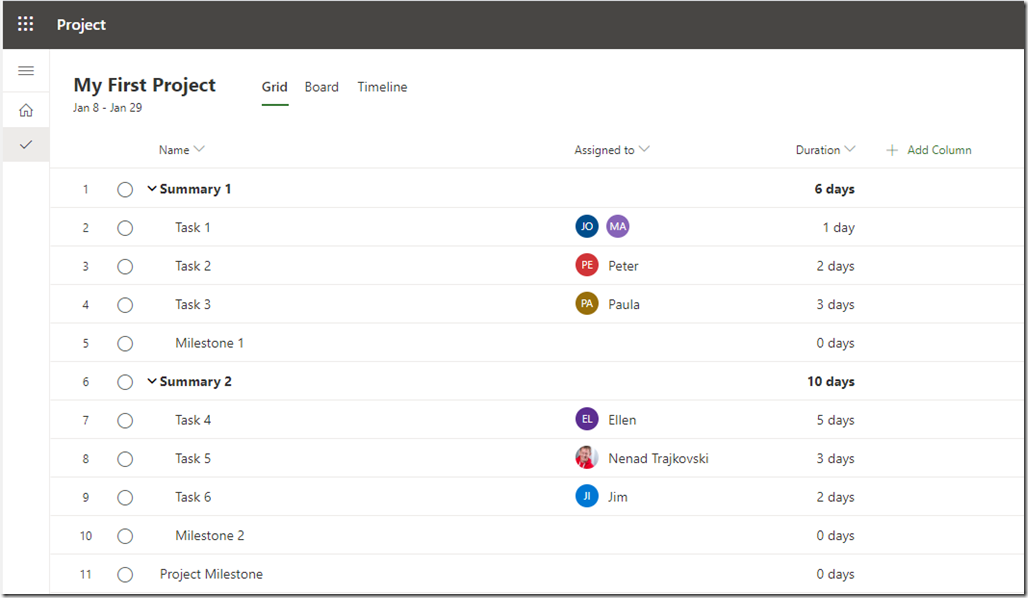Screen dimensions: 1028x598
Task: Mark Milestone 2 as complete
Action: [125, 536]
